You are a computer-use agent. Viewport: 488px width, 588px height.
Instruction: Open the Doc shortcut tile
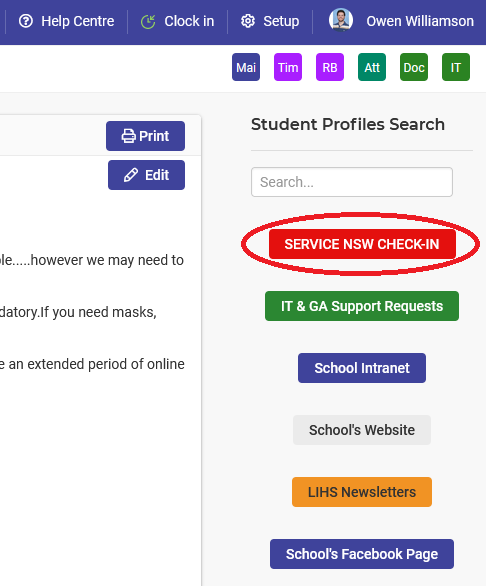[x=414, y=68]
